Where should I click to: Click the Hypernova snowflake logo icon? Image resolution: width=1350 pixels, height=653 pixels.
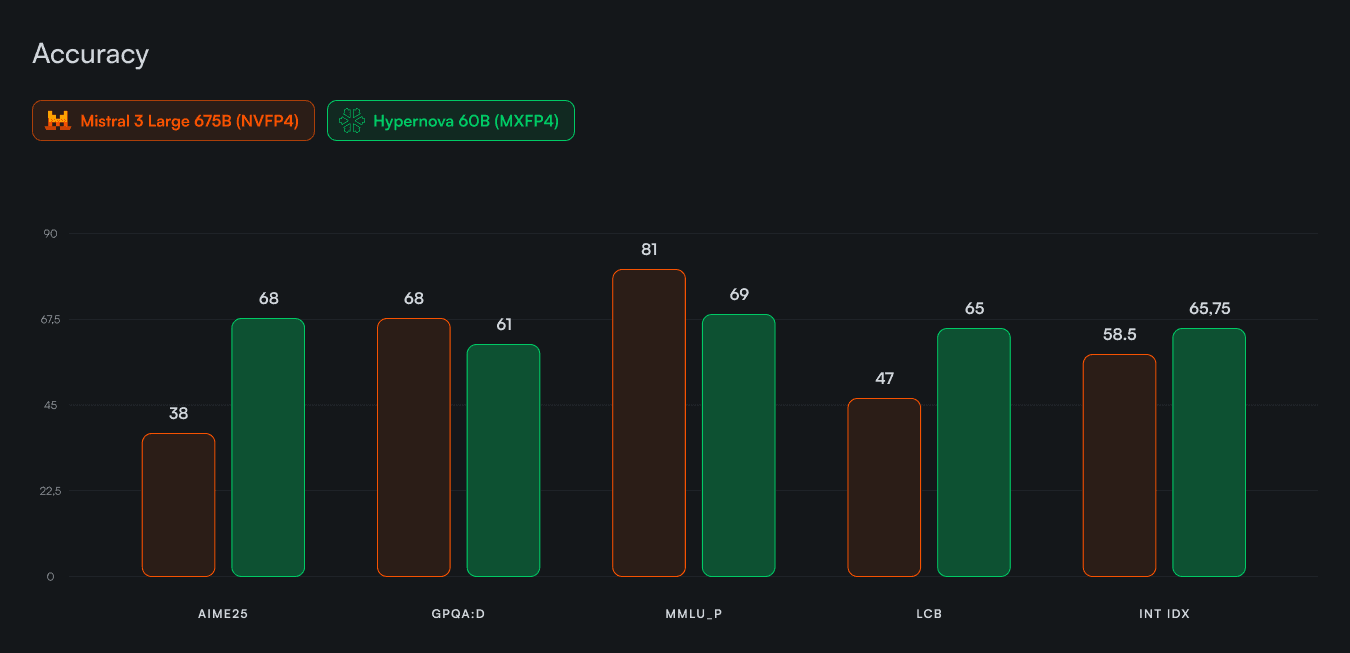pyautogui.click(x=352, y=121)
